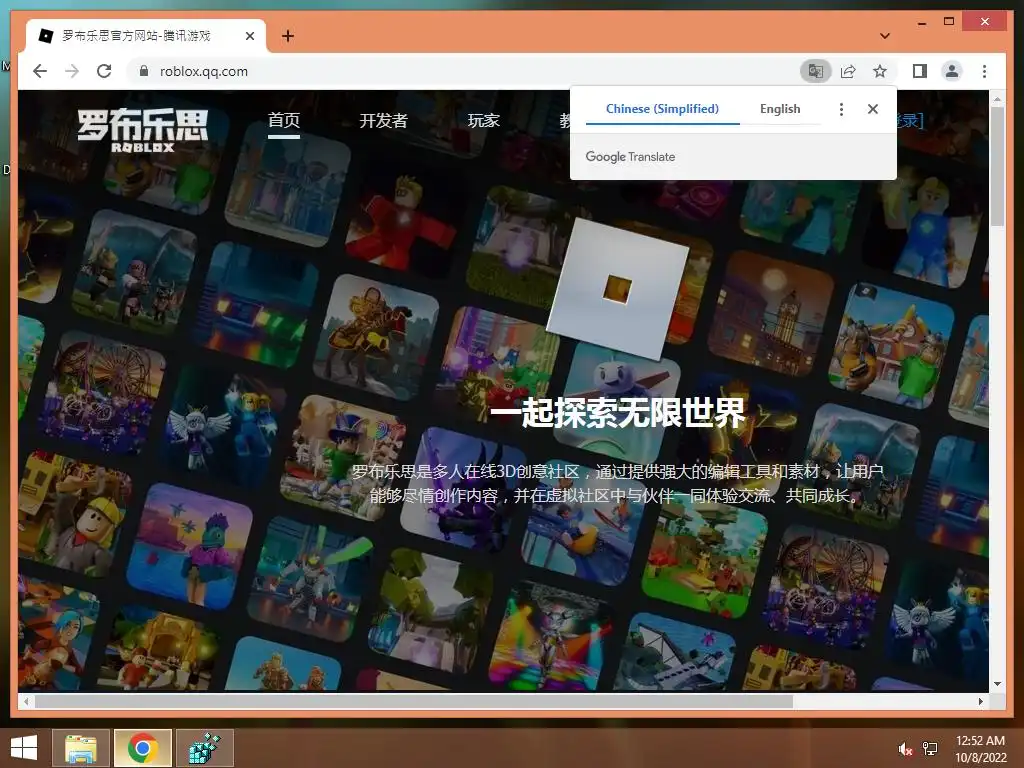The height and width of the screenshot is (768, 1024).
Task: Maximize the Chrome window
Action: [x=949, y=22]
